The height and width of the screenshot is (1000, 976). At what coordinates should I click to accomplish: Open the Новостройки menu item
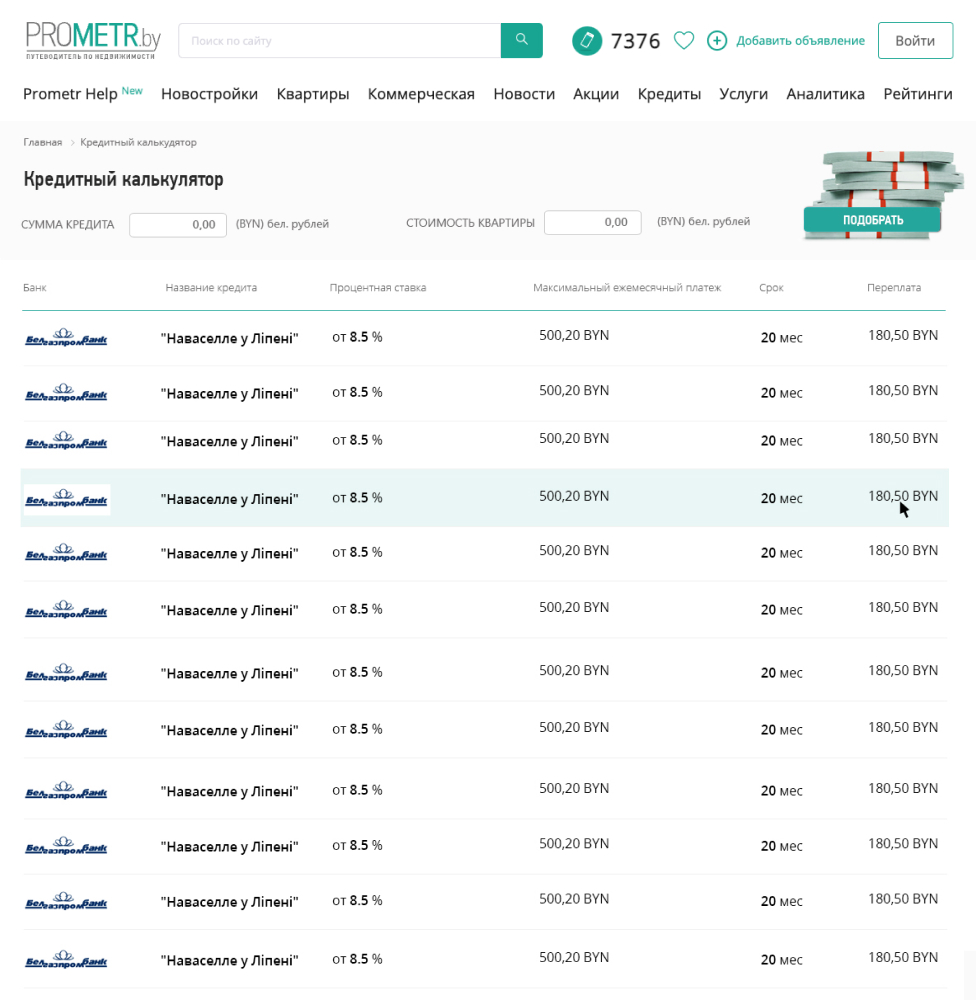pos(209,94)
